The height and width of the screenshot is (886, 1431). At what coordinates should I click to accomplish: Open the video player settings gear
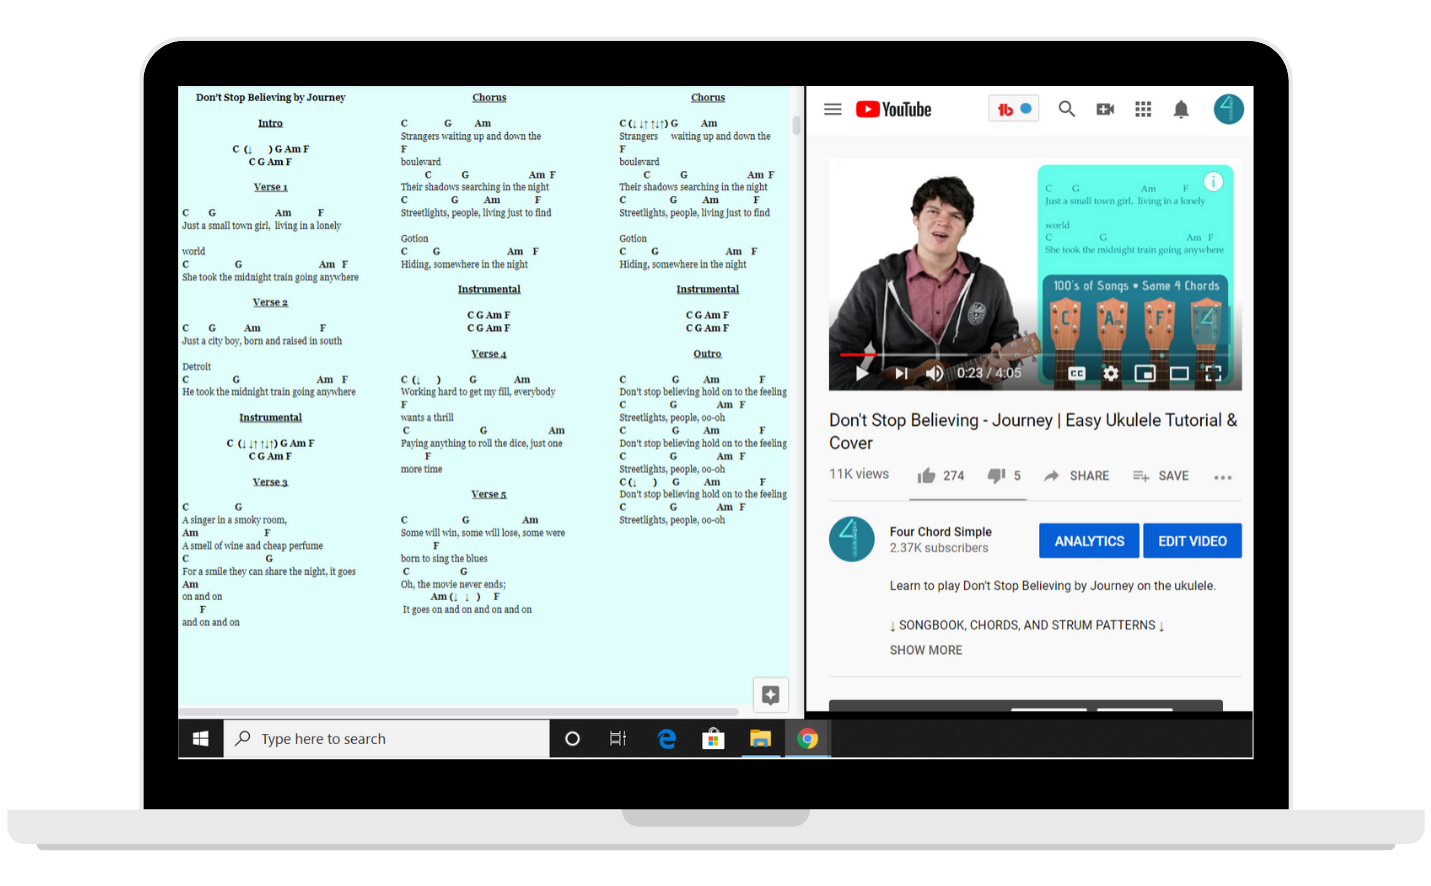pos(1110,373)
